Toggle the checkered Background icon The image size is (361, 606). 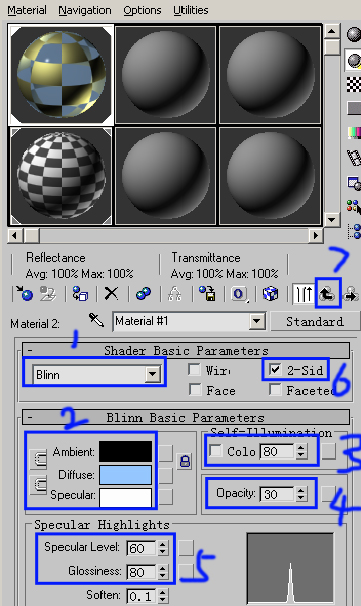[354, 84]
